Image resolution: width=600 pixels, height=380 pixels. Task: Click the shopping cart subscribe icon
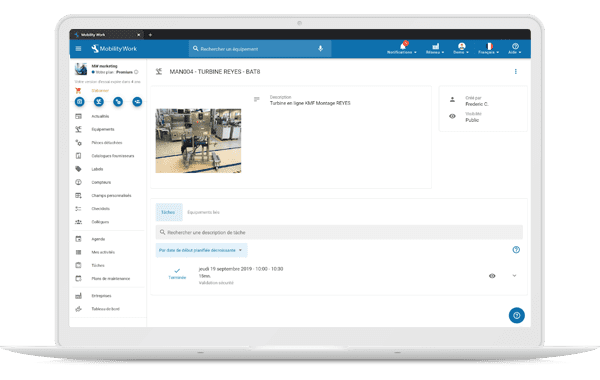[x=78, y=91]
